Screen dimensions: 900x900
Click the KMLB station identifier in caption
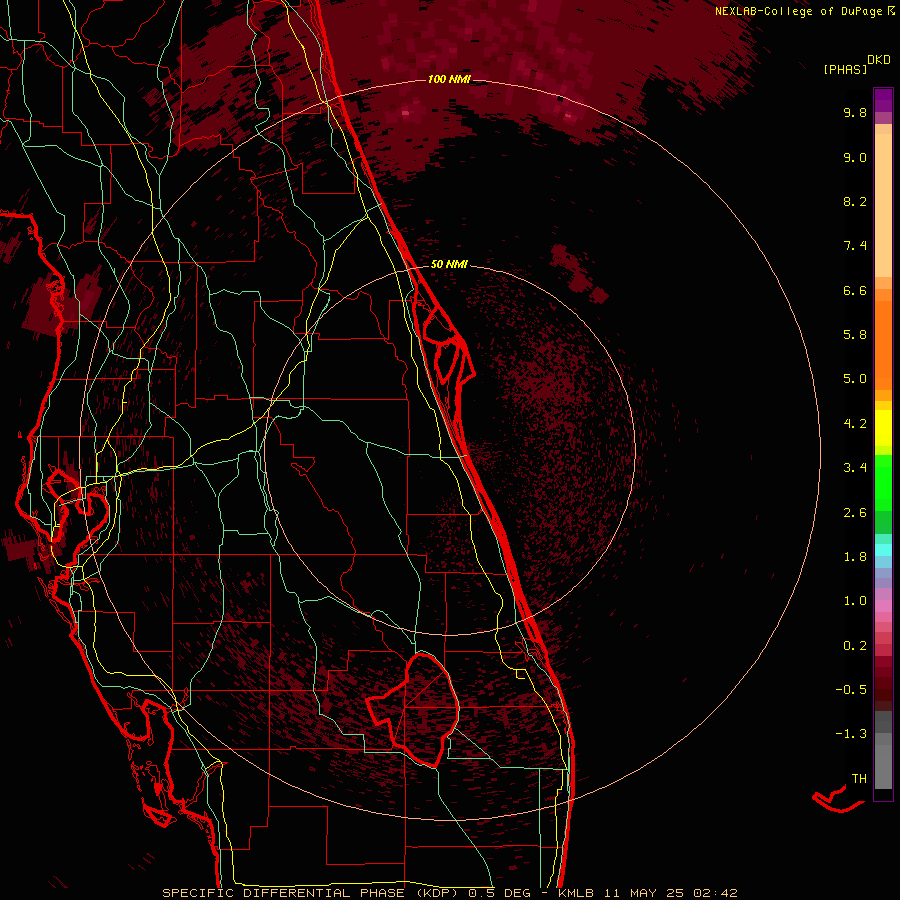tap(576, 893)
